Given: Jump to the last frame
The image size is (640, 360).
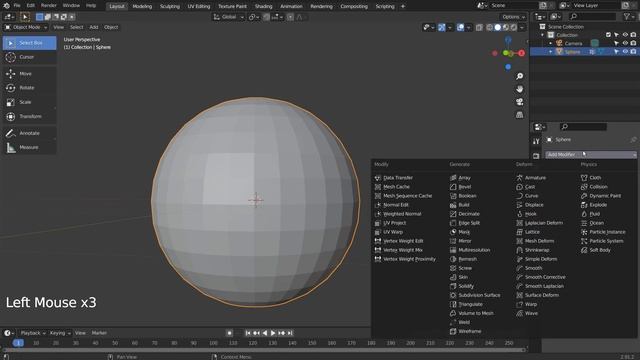Looking at the screenshot, I should coord(290,333).
